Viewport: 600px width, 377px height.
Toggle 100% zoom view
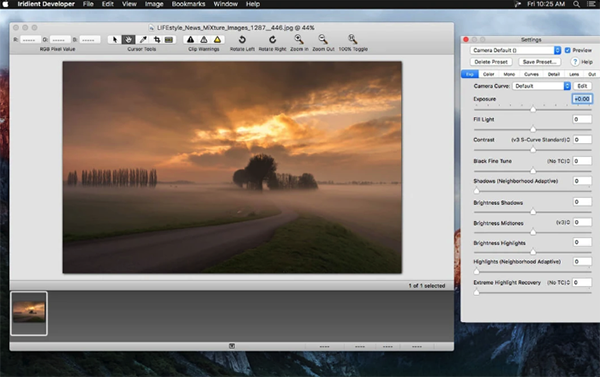click(352, 39)
